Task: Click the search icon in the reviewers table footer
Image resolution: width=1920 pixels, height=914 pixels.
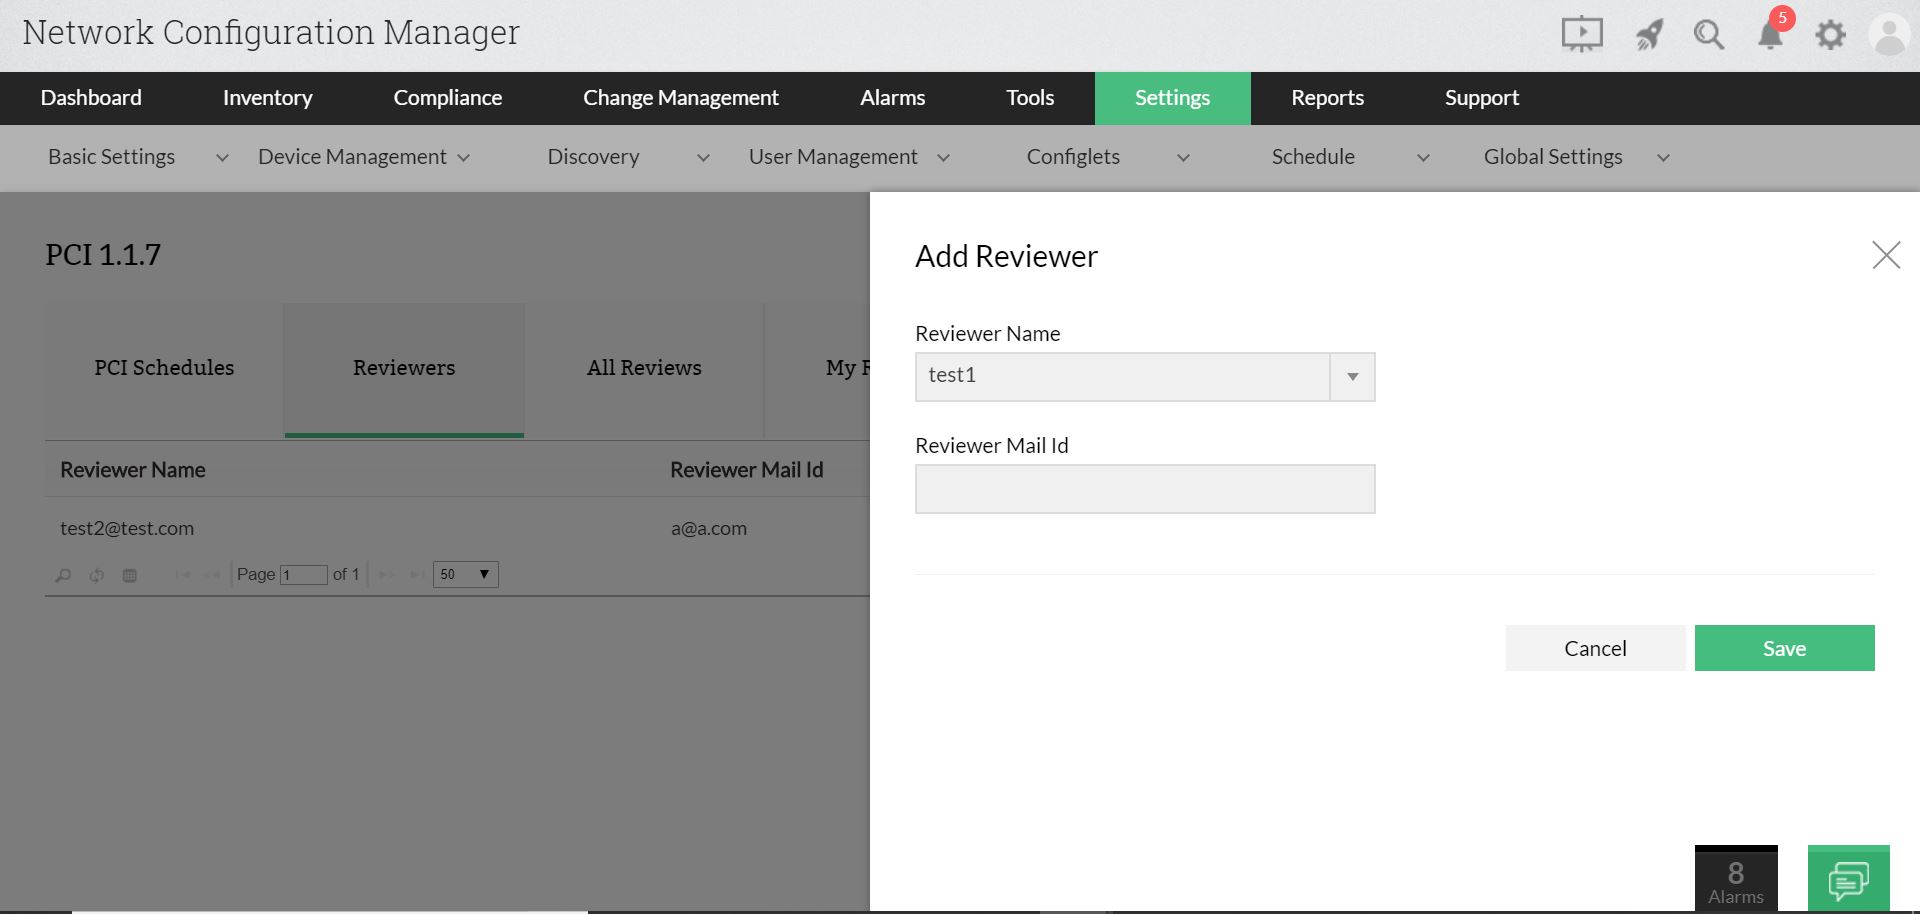Action: (x=63, y=575)
